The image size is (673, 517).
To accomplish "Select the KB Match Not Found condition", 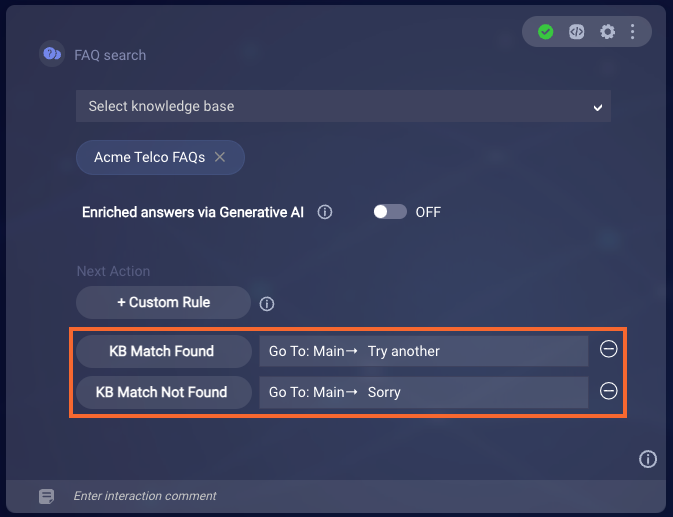I will coord(164,392).
